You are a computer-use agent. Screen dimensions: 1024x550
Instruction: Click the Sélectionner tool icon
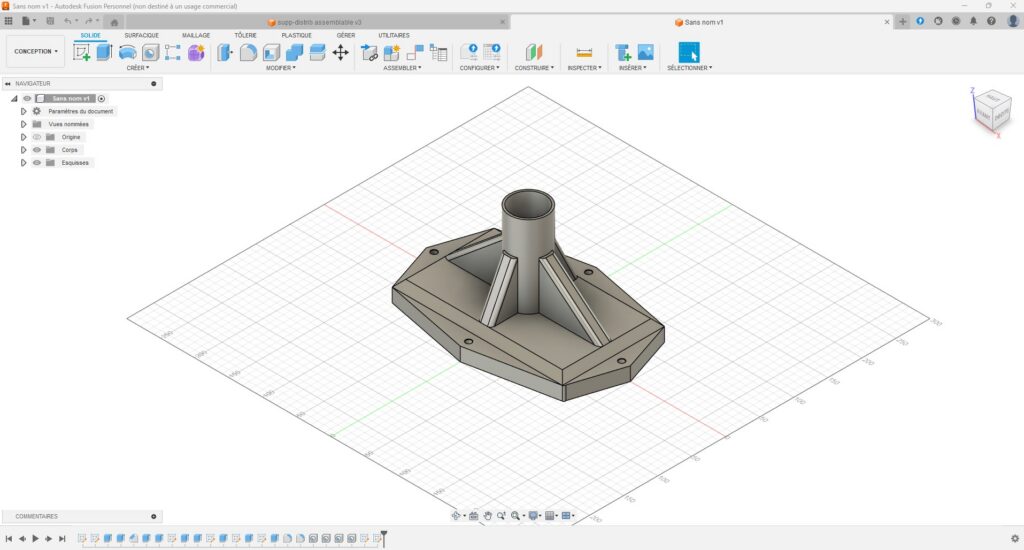pyautogui.click(x=689, y=52)
